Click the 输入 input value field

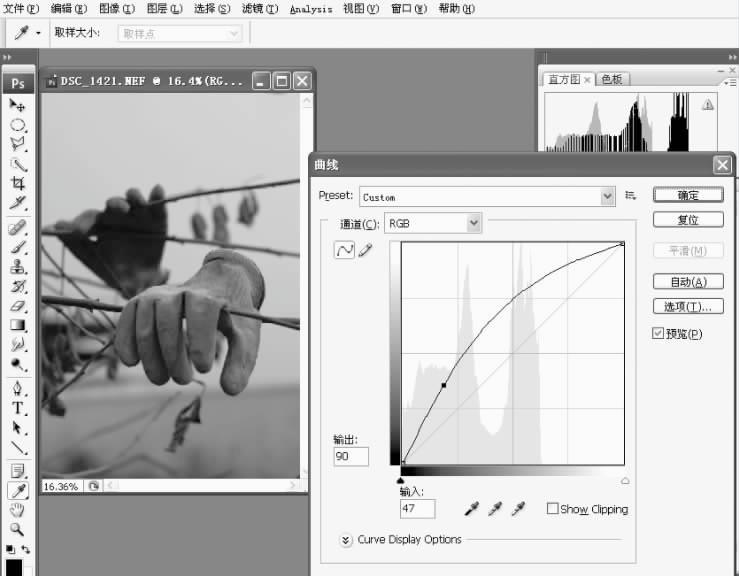click(x=417, y=509)
